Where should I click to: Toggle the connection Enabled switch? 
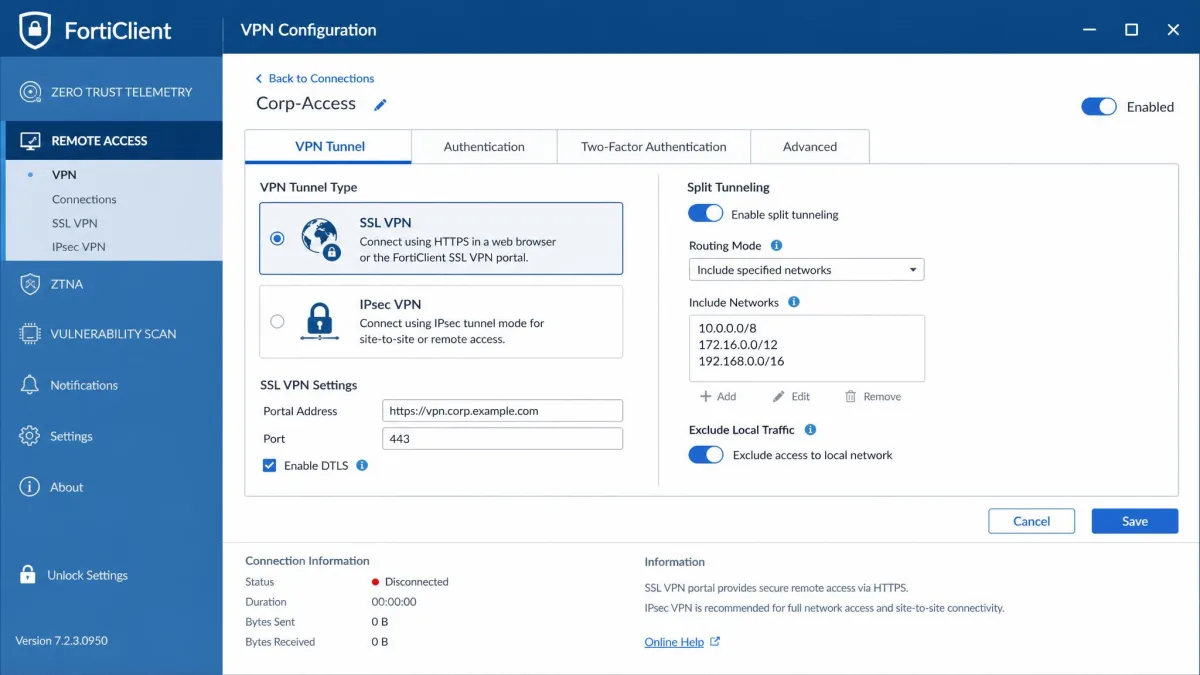click(x=1099, y=106)
